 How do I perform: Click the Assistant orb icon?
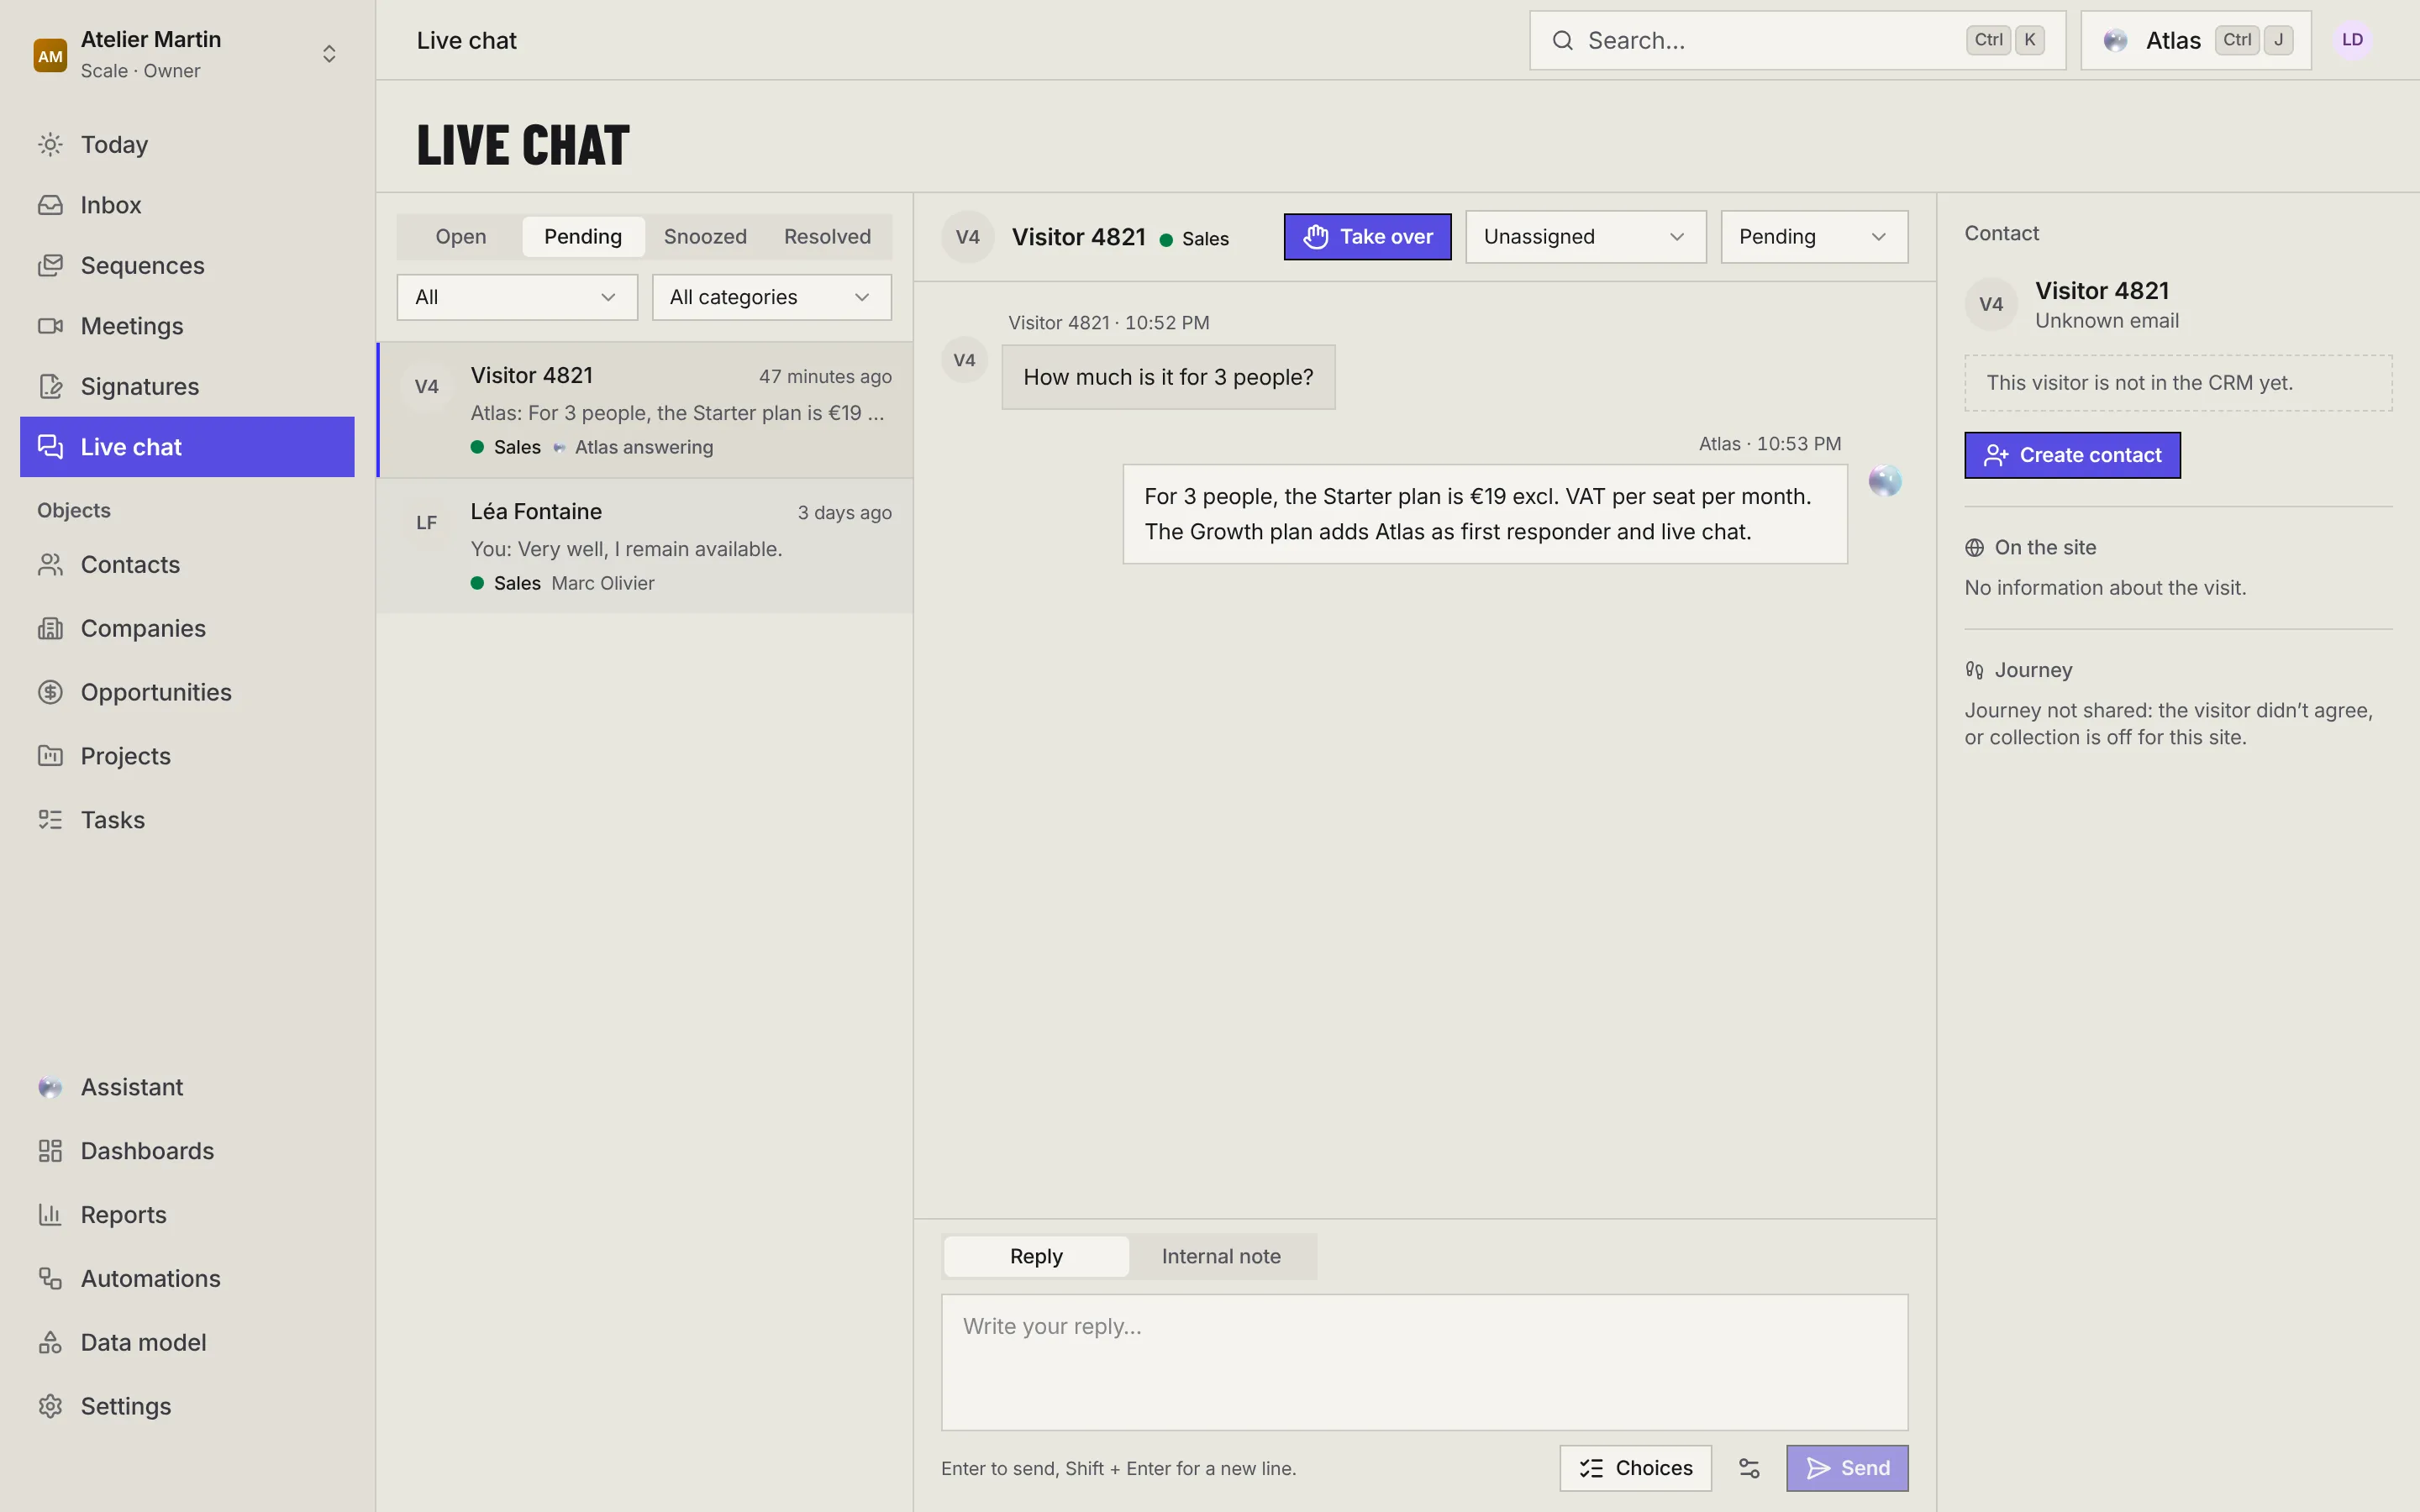(x=50, y=1088)
